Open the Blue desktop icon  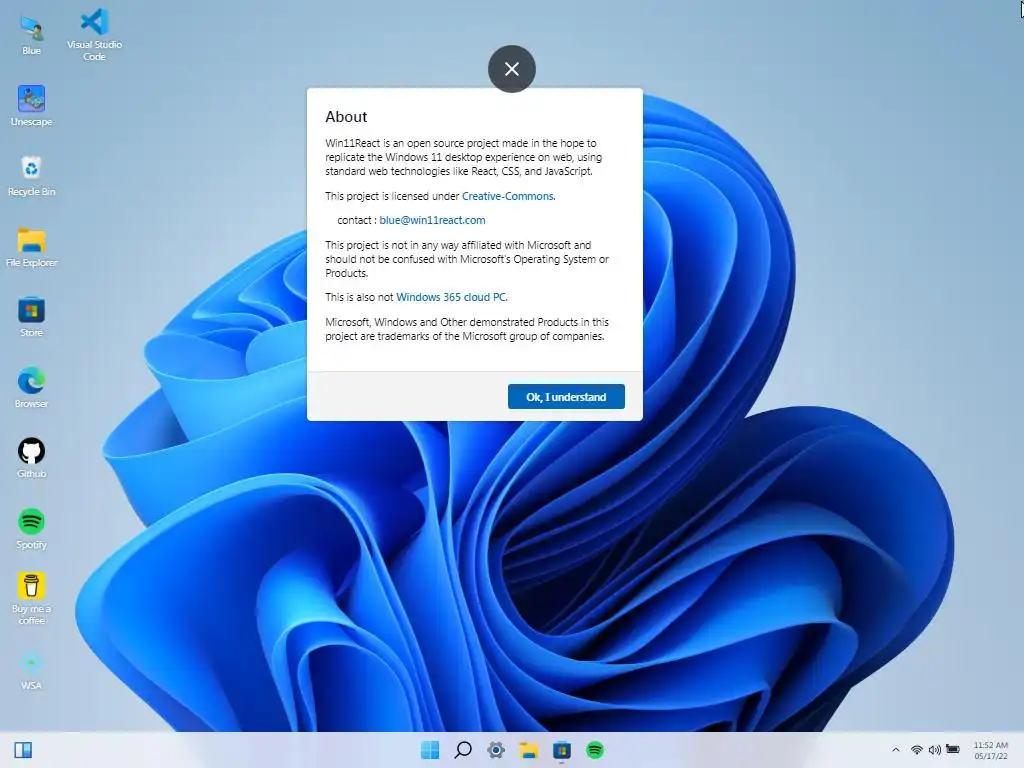(x=31, y=35)
